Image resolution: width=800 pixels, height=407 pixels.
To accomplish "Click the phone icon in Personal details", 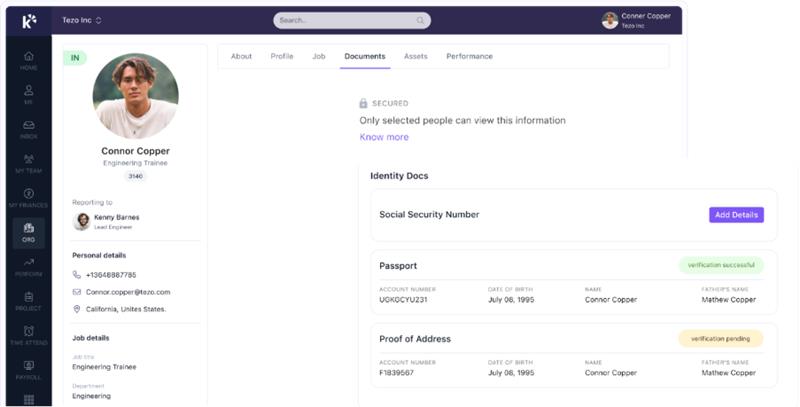I will point(77,275).
